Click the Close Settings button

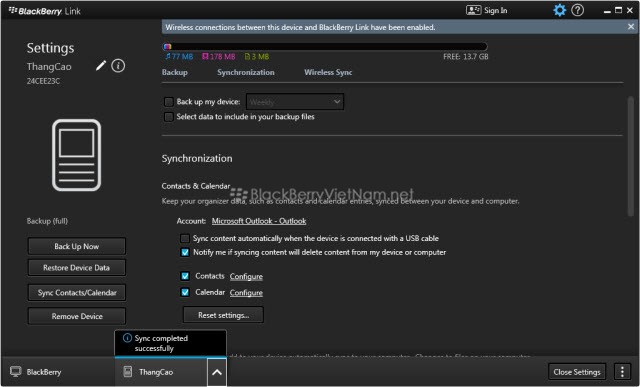[577, 372]
